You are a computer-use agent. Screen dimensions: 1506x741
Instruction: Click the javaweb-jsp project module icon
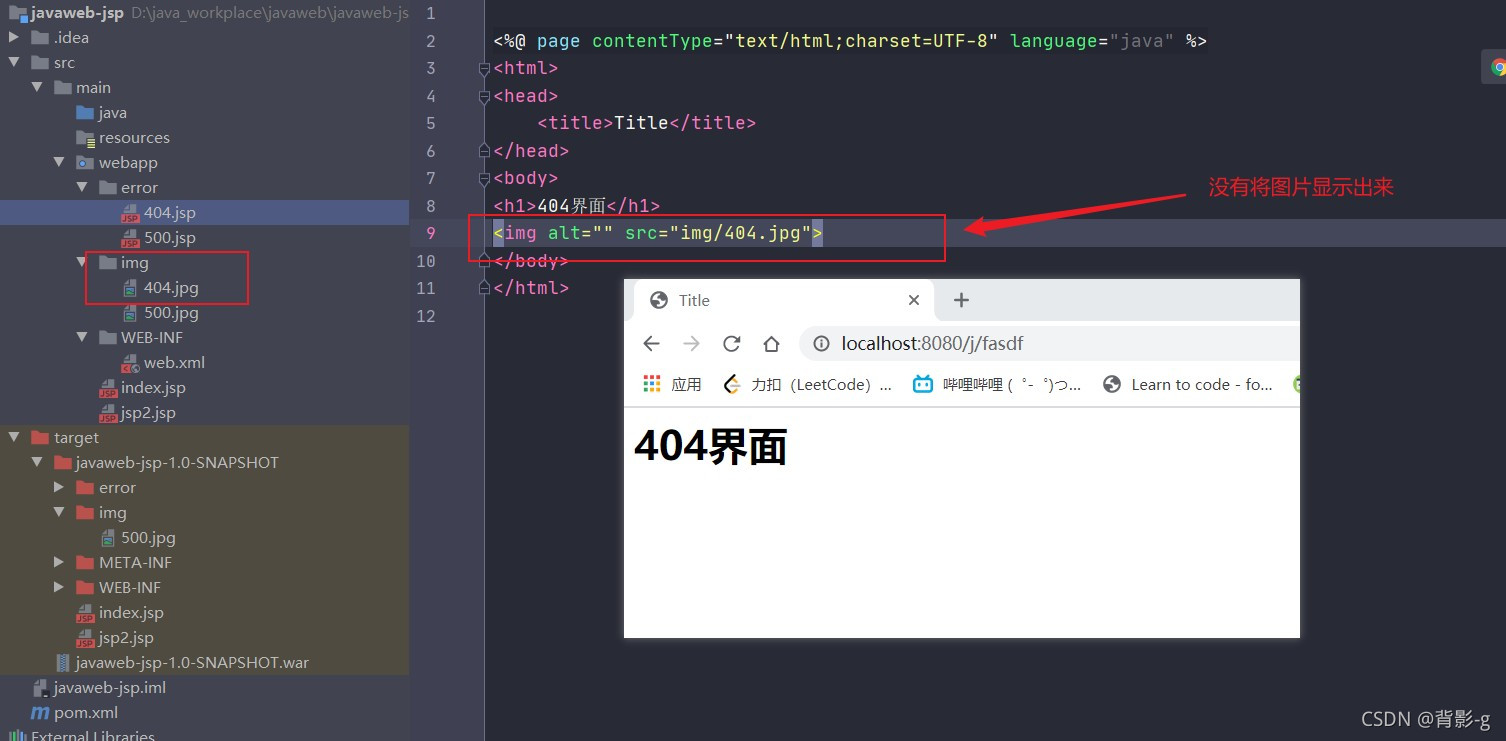(18, 13)
